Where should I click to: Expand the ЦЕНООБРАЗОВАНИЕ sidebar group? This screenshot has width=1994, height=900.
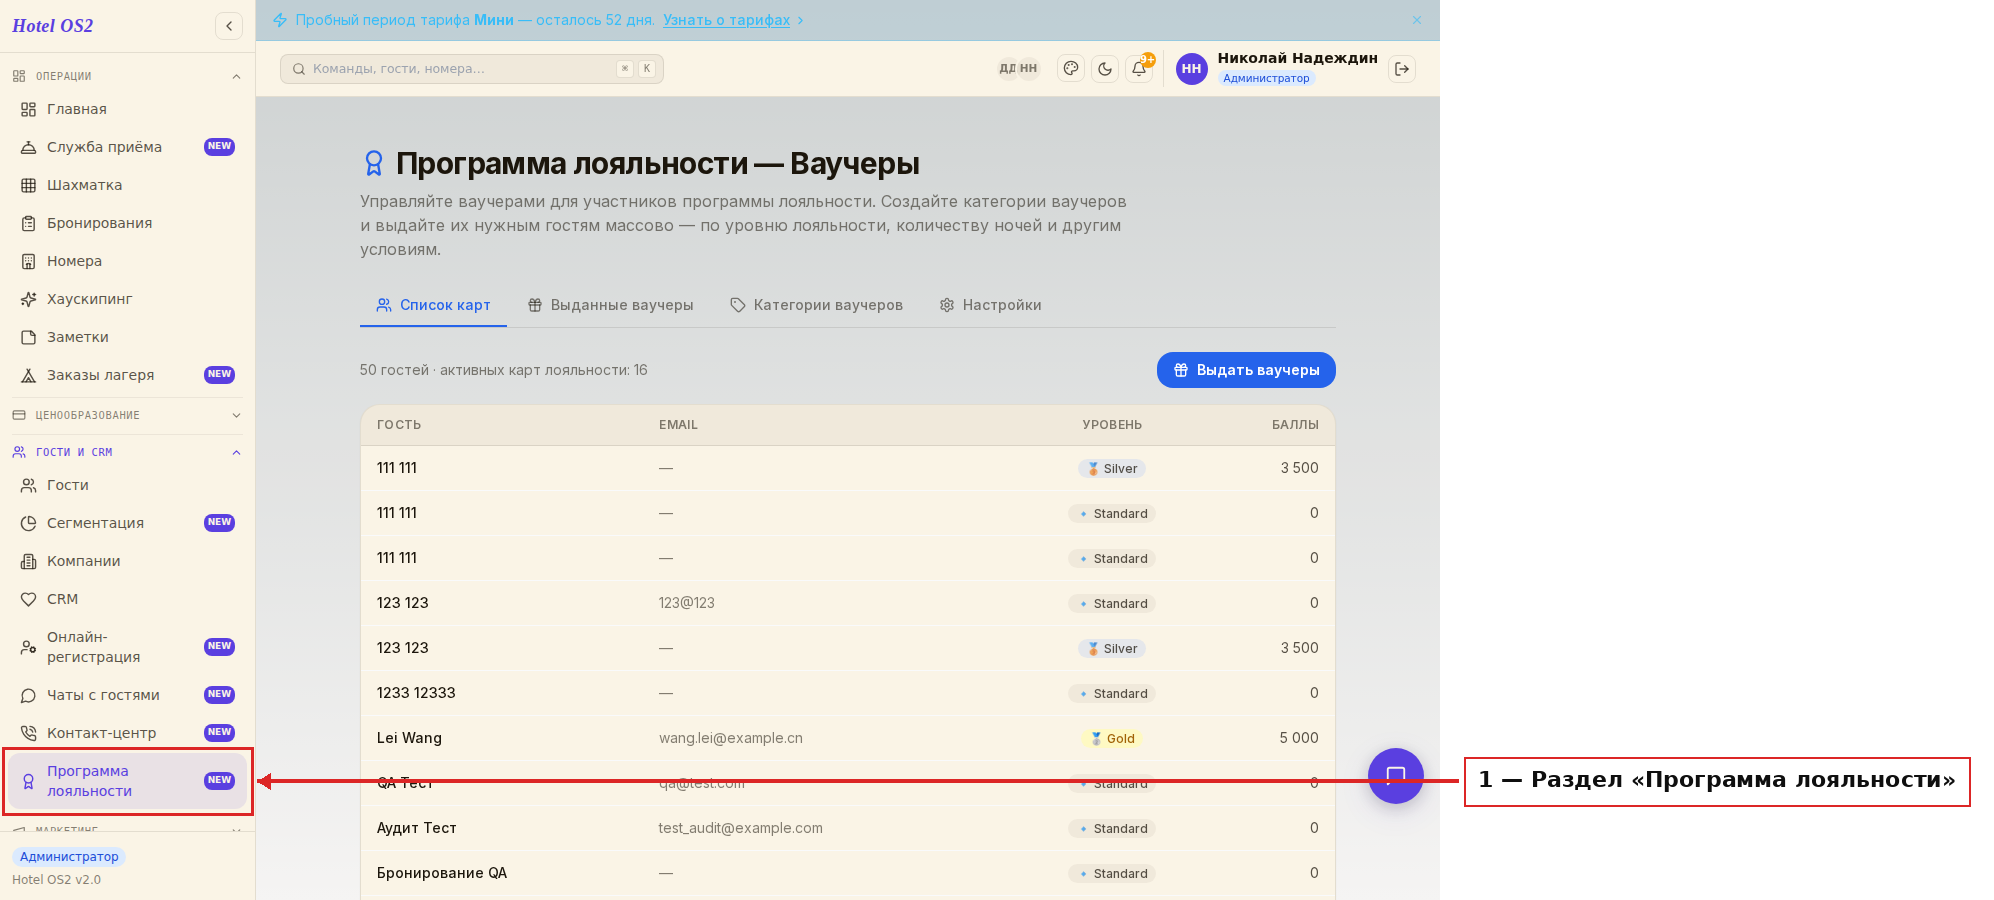coord(127,415)
